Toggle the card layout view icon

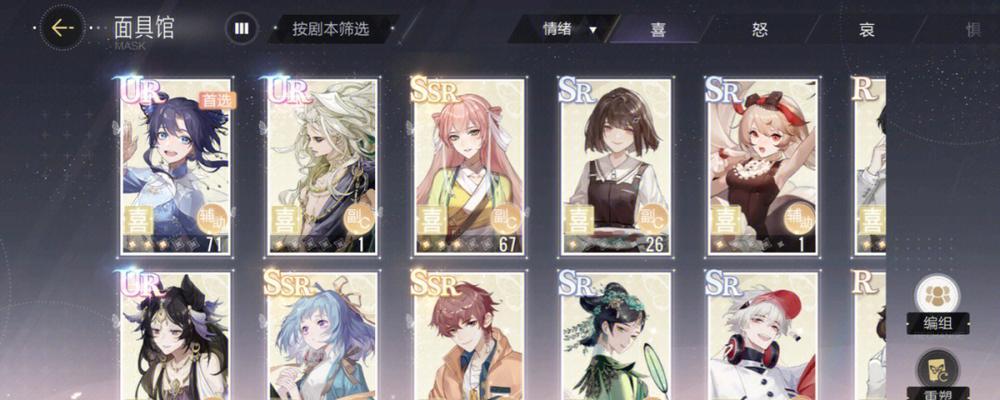242,29
